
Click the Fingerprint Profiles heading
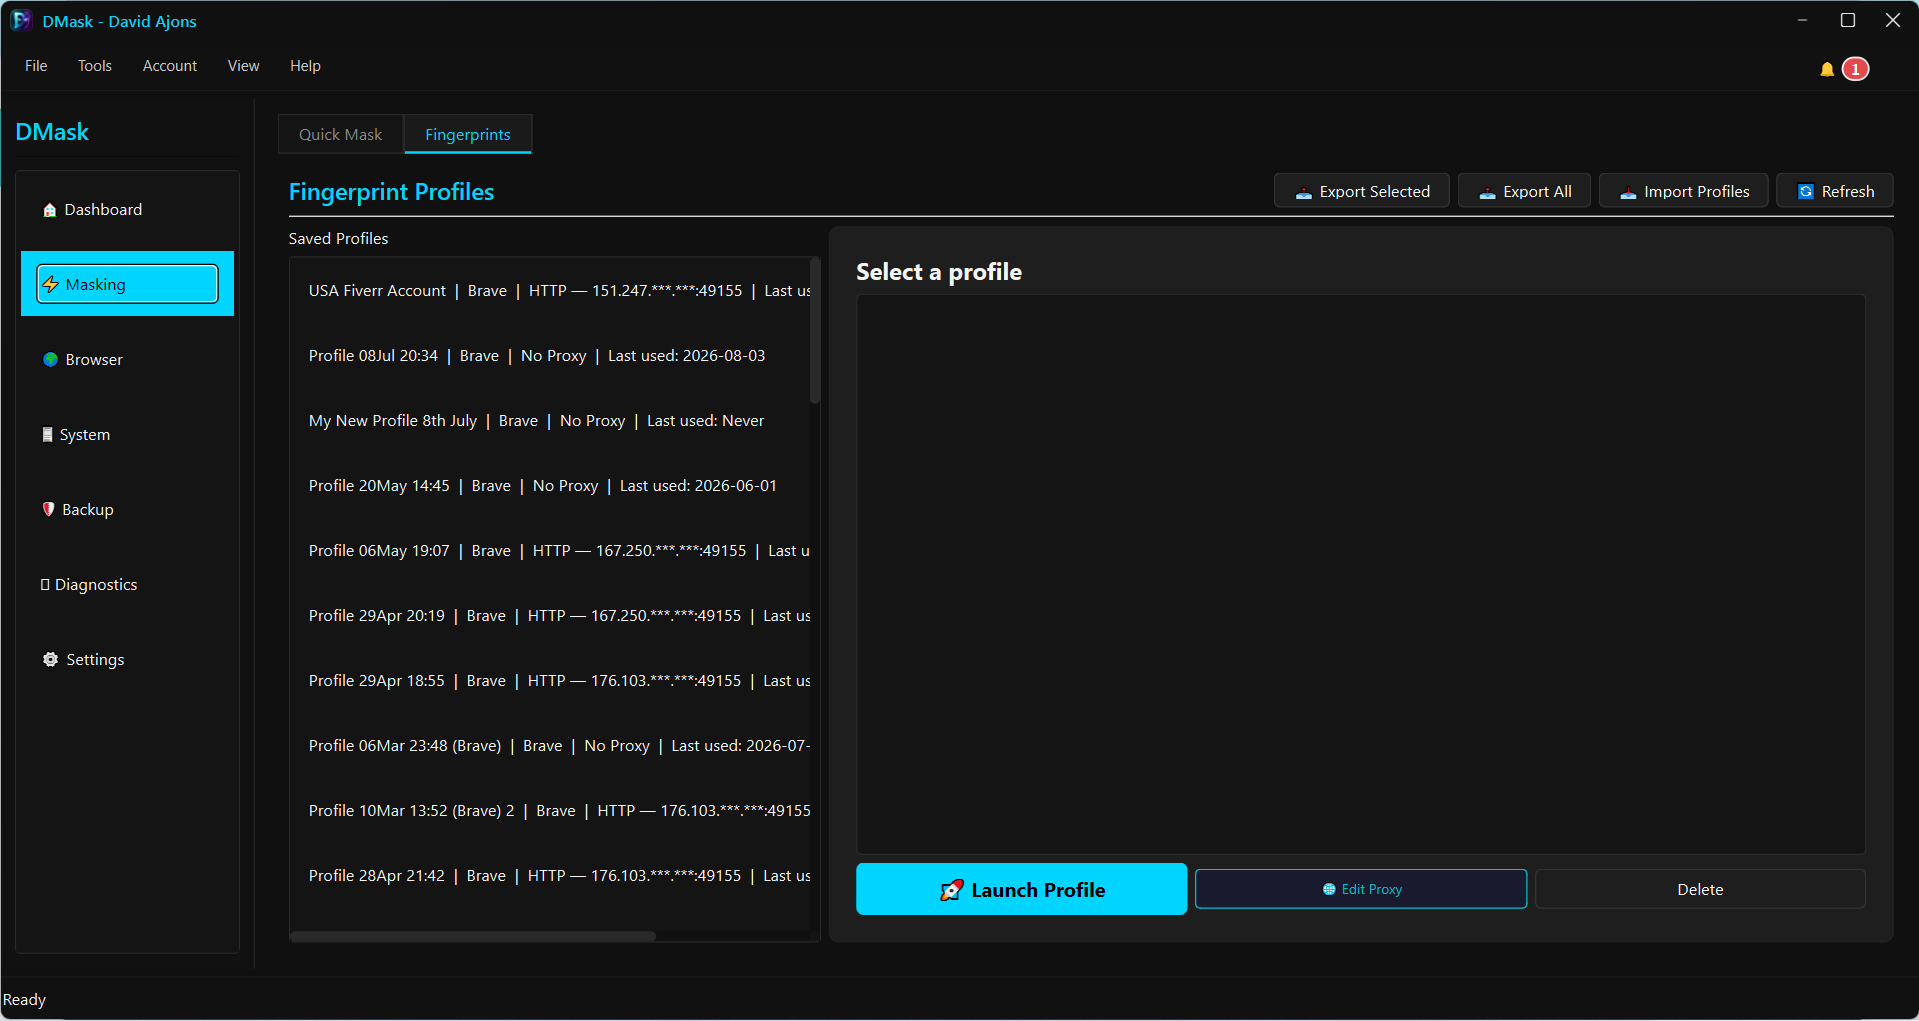coord(391,192)
